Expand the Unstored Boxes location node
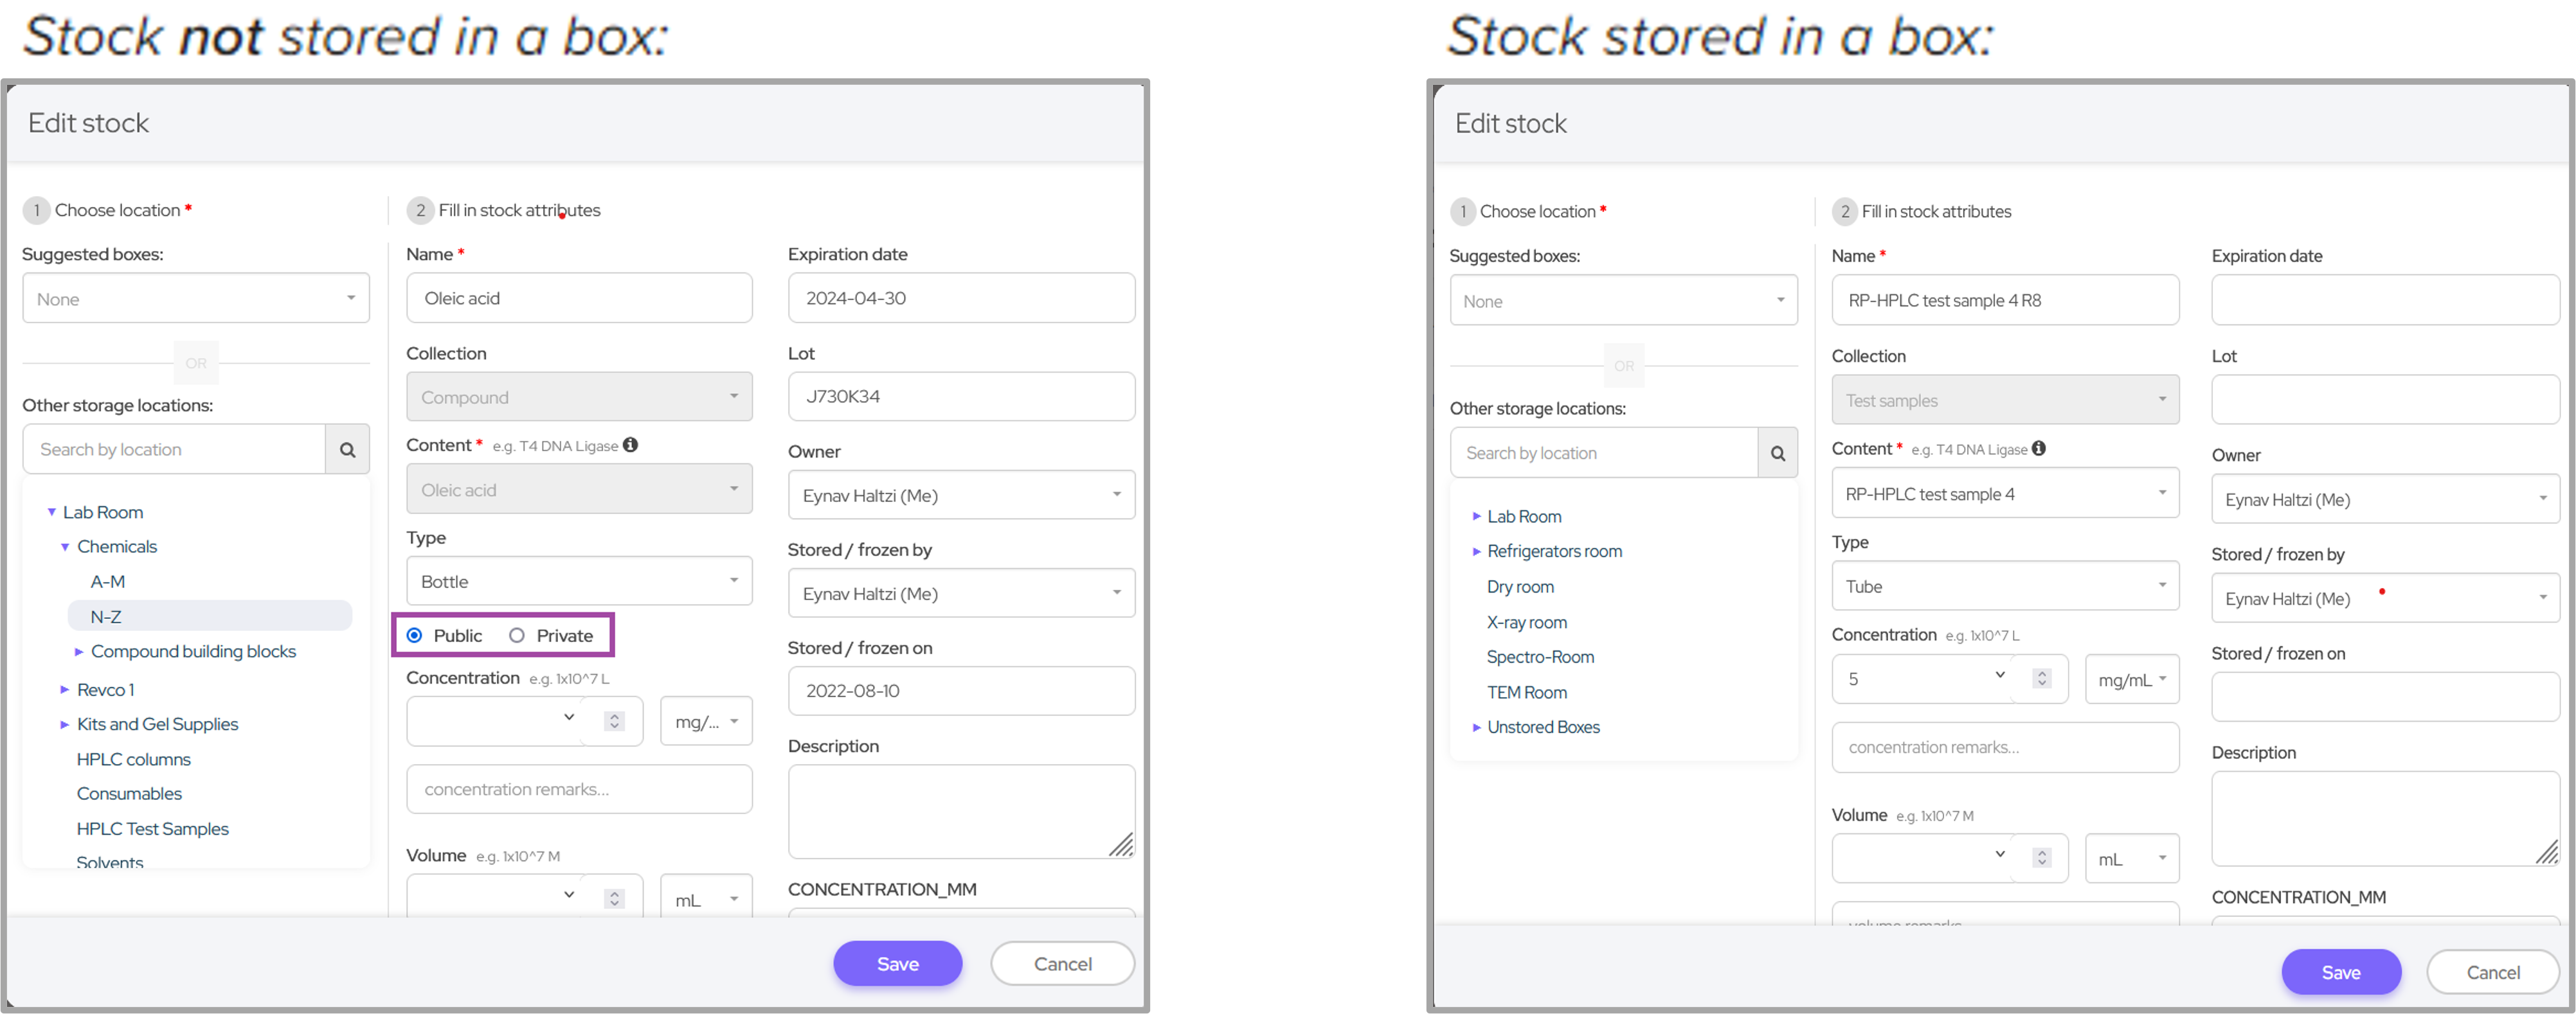This screenshot has width=2576, height=1014. (x=1476, y=728)
